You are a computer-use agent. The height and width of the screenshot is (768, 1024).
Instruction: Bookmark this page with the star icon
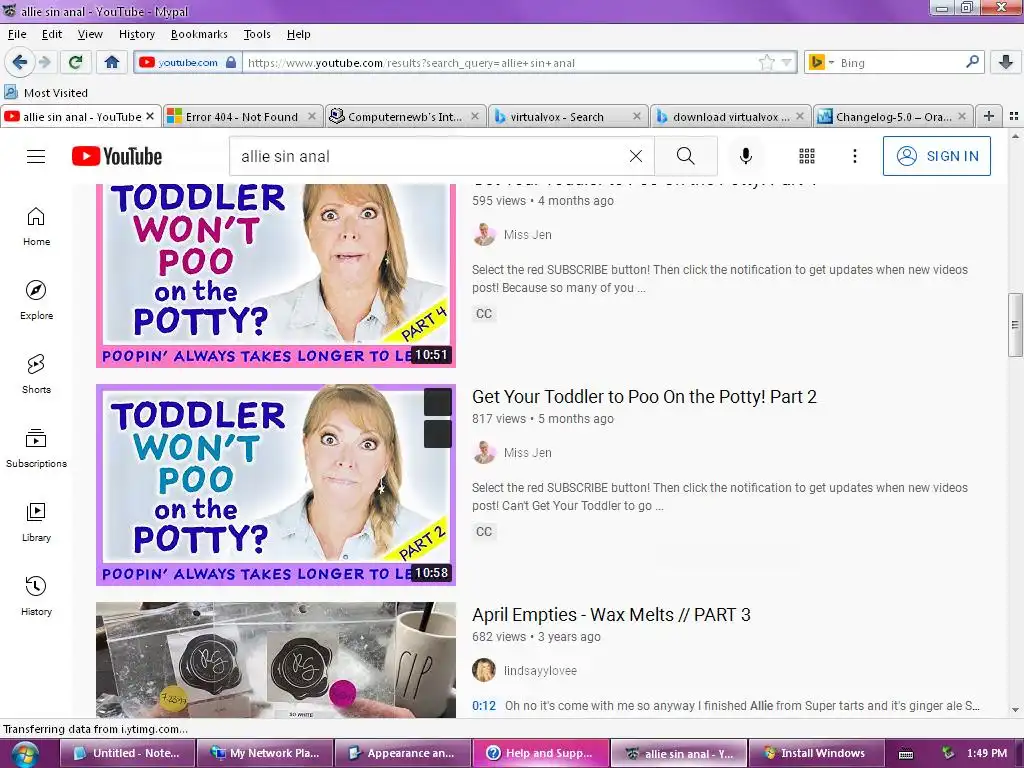767,63
